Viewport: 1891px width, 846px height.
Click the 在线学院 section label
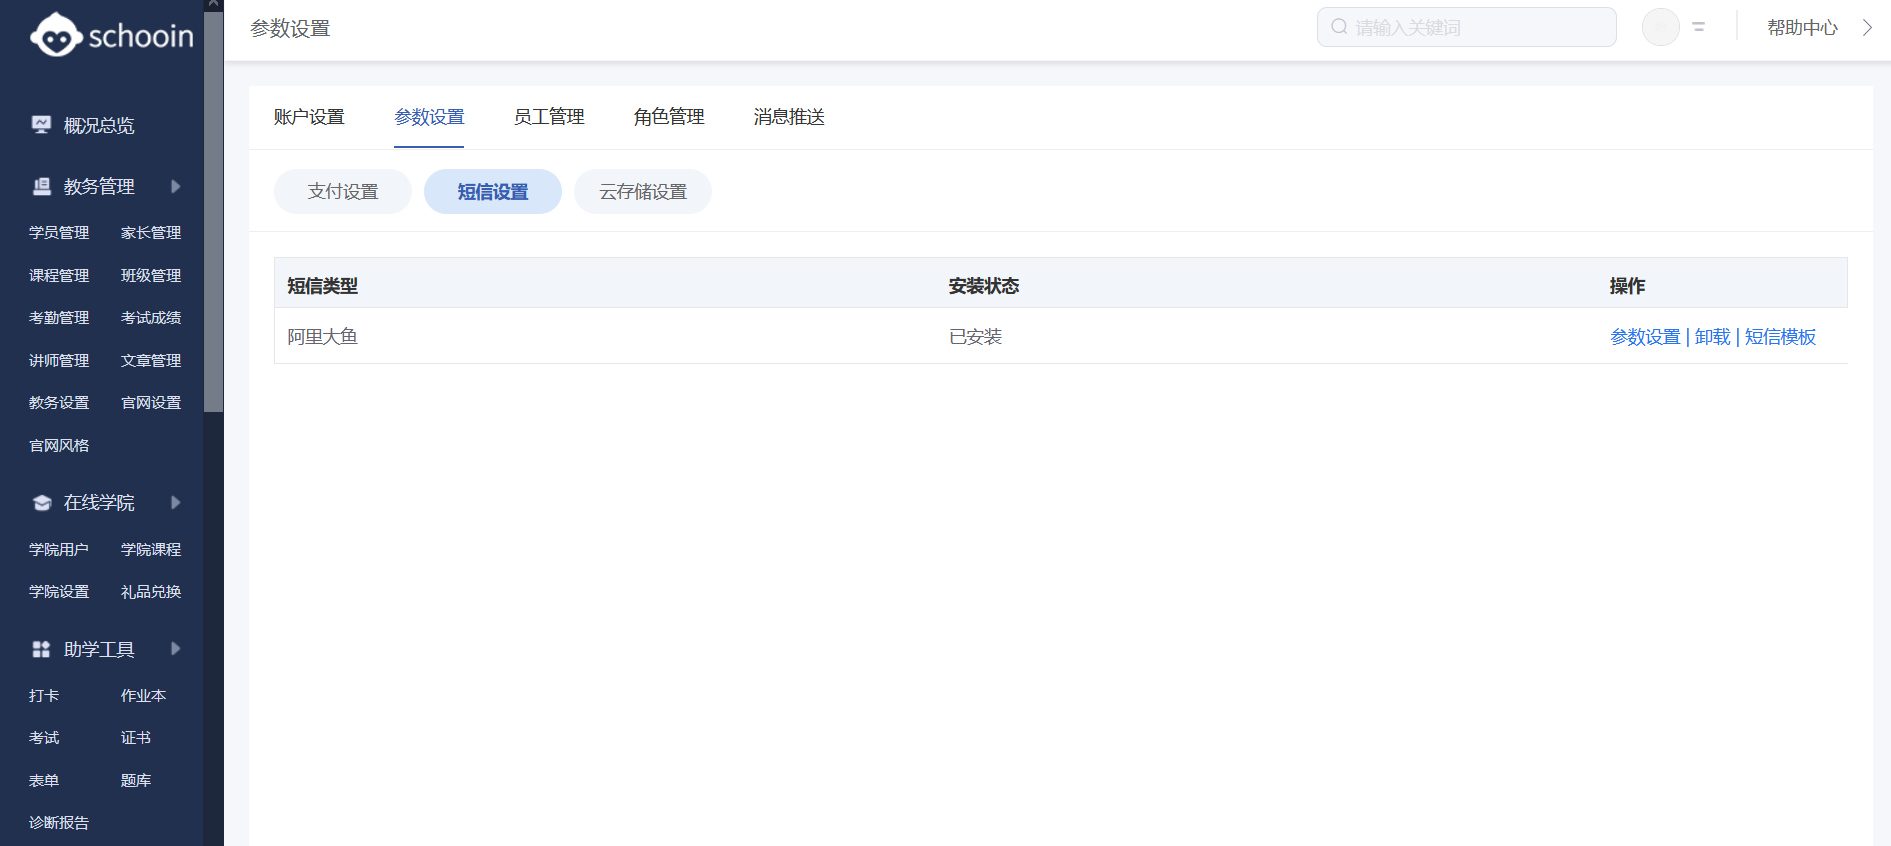click(x=99, y=502)
